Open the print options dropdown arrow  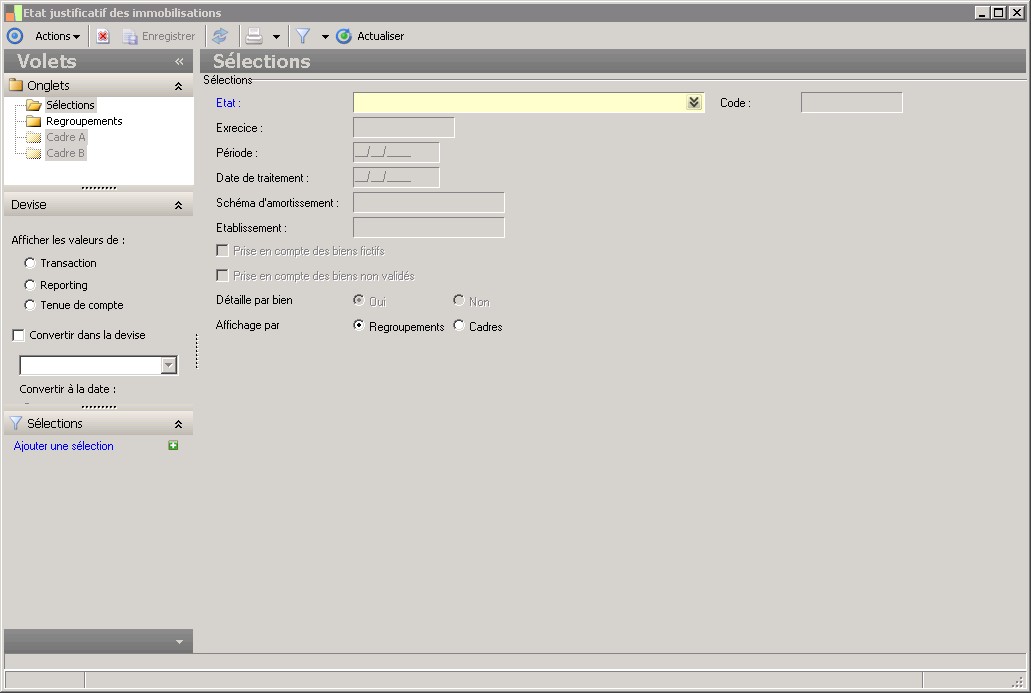(276, 36)
